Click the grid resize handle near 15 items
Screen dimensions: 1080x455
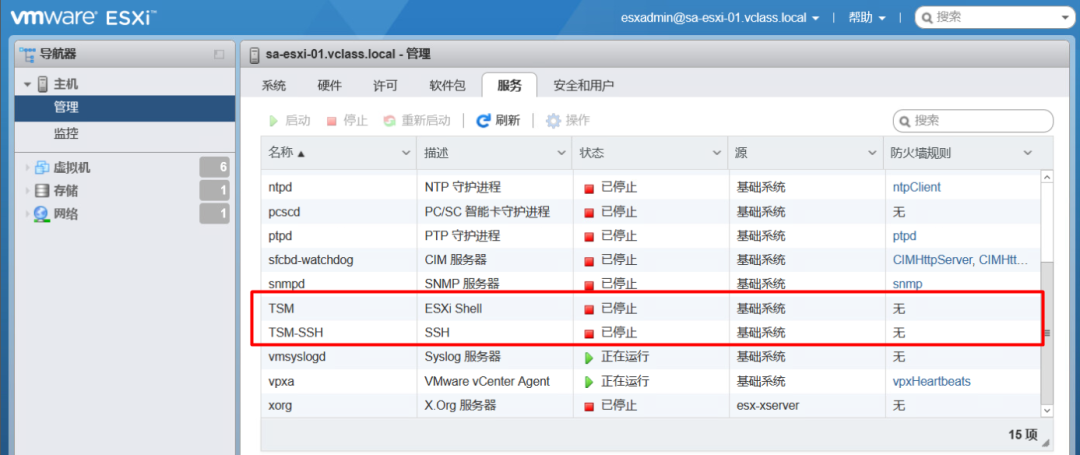tap(1047, 443)
